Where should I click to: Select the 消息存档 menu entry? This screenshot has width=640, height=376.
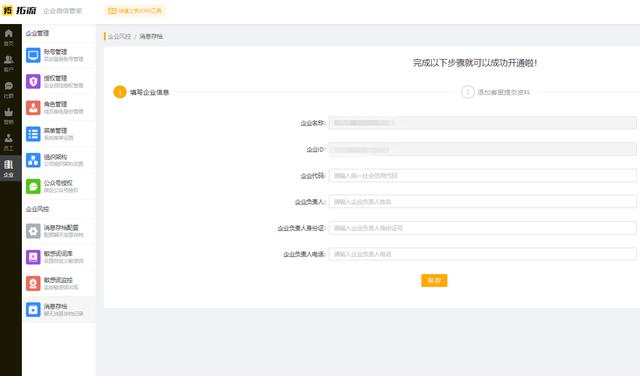(59, 309)
